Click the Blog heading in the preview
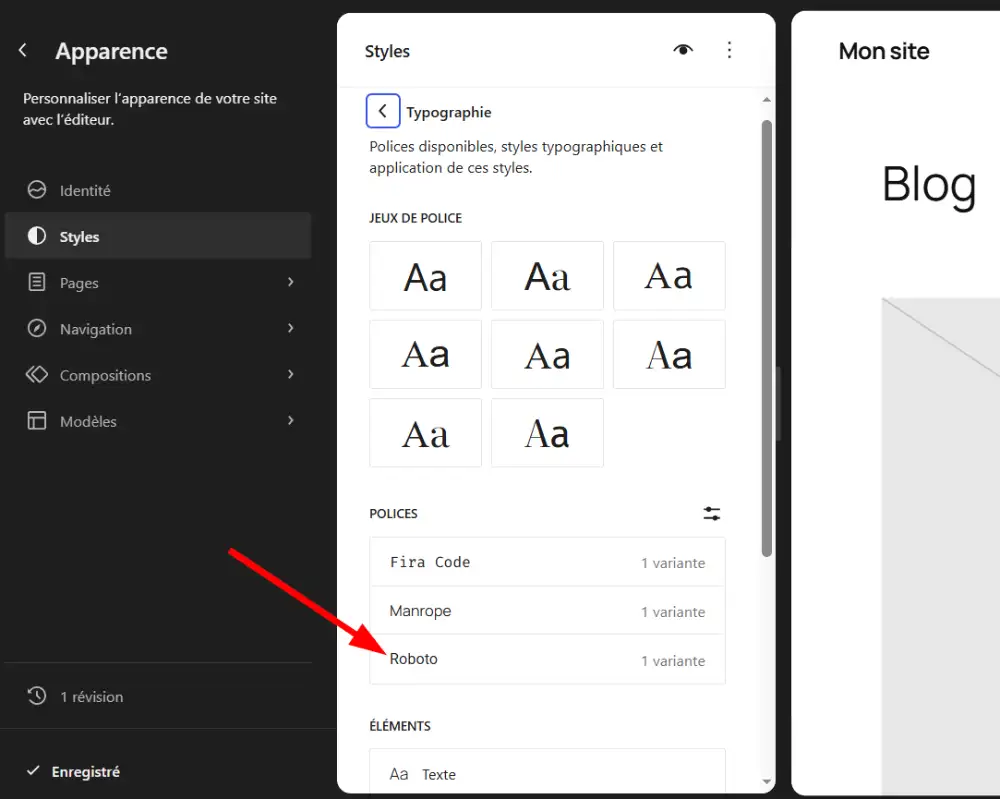This screenshot has width=1000, height=799. (x=929, y=185)
